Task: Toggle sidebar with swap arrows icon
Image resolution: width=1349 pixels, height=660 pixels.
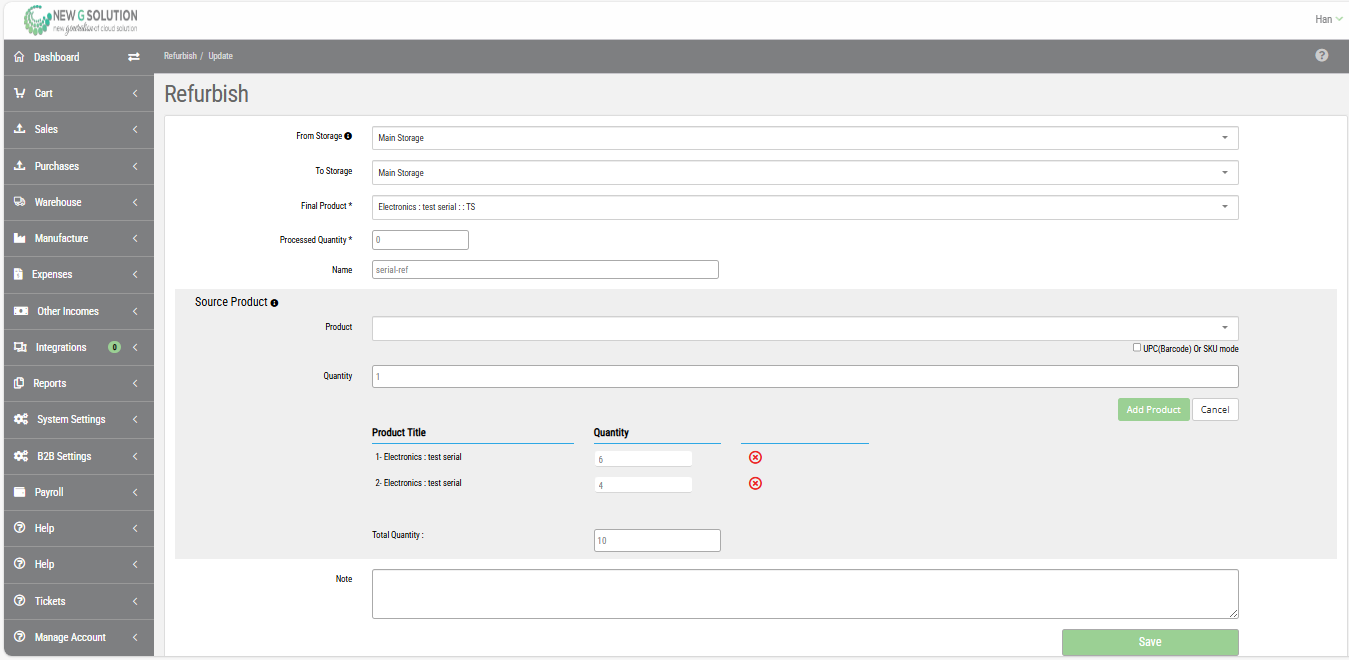Action: 134,57
